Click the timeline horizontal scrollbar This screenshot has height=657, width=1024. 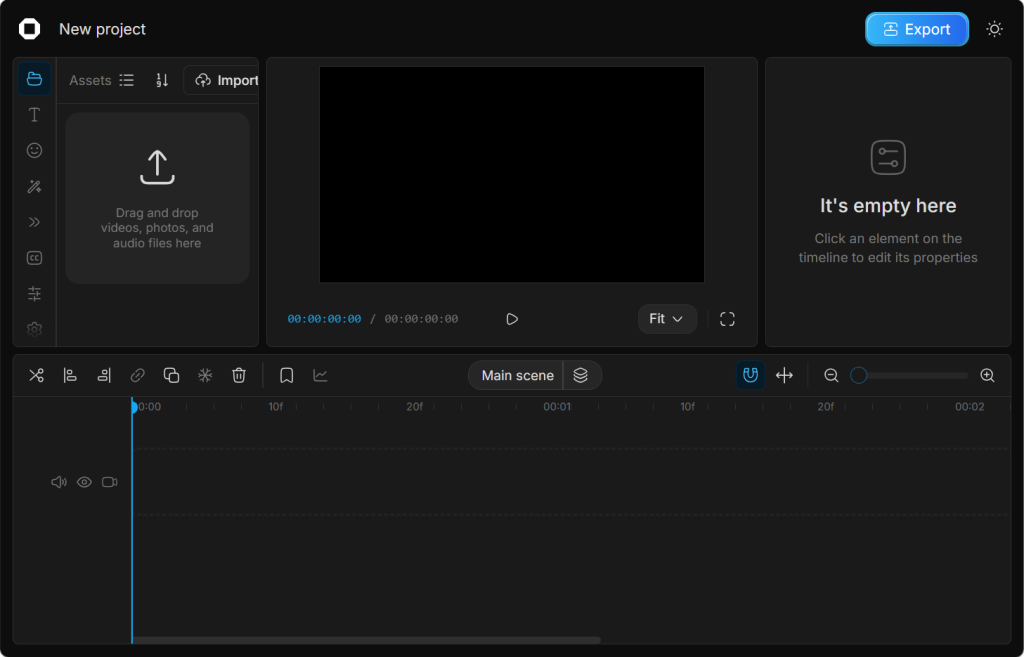pyautogui.click(x=366, y=640)
